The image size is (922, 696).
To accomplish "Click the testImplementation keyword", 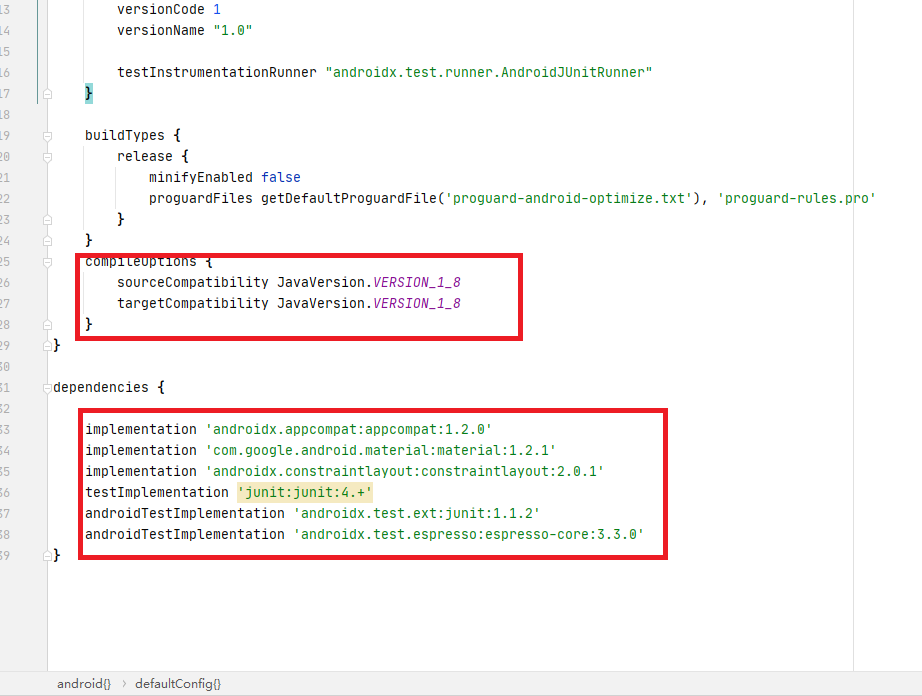I will (156, 493).
